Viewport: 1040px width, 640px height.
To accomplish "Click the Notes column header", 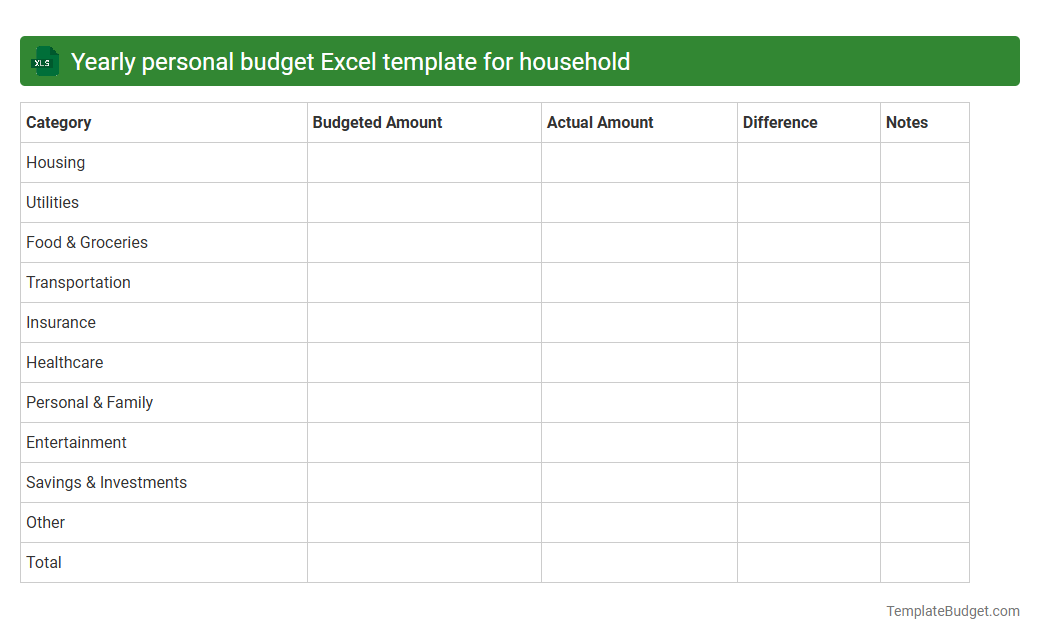I will tap(906, 122).
